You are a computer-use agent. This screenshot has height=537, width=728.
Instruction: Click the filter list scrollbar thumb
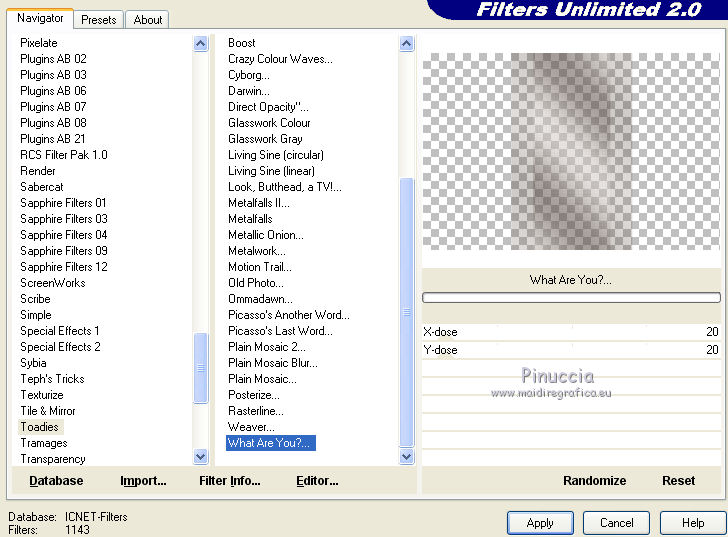point(406,312)
